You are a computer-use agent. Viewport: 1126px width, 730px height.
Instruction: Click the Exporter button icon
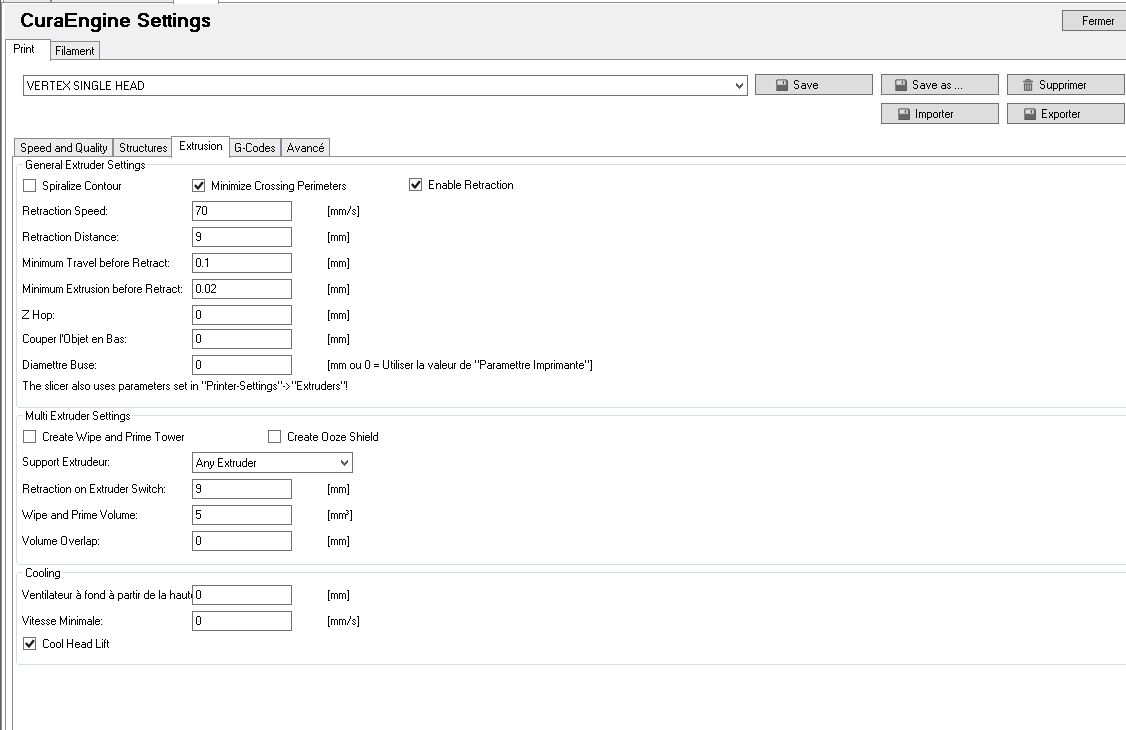[x=1030, y=115]
